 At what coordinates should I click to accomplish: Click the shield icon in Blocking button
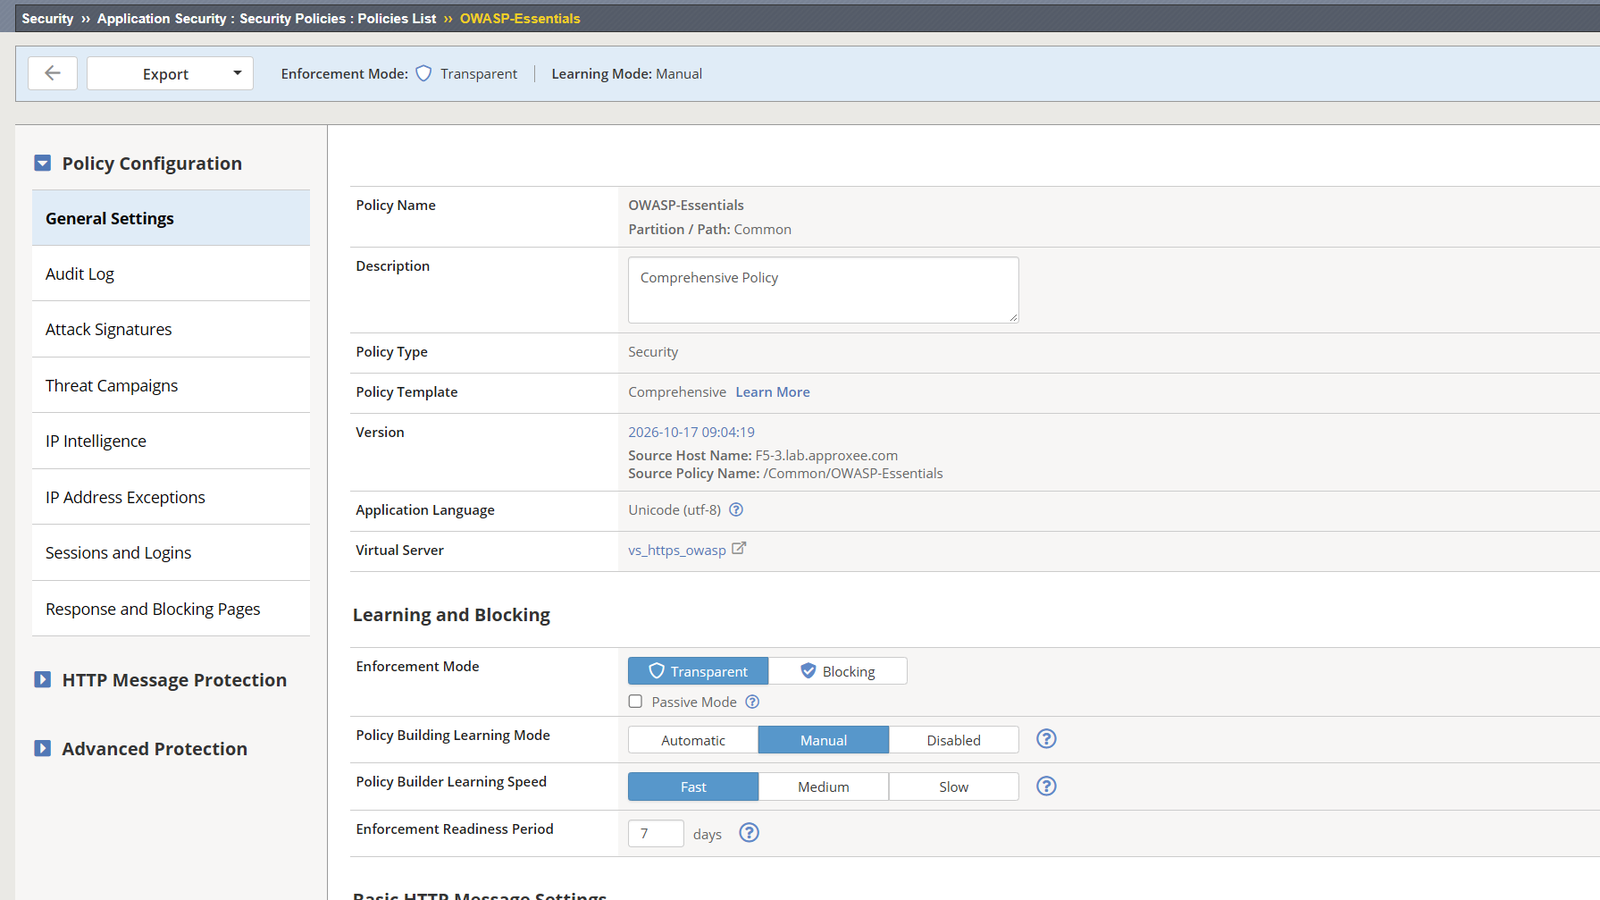(x=808, y=671)
